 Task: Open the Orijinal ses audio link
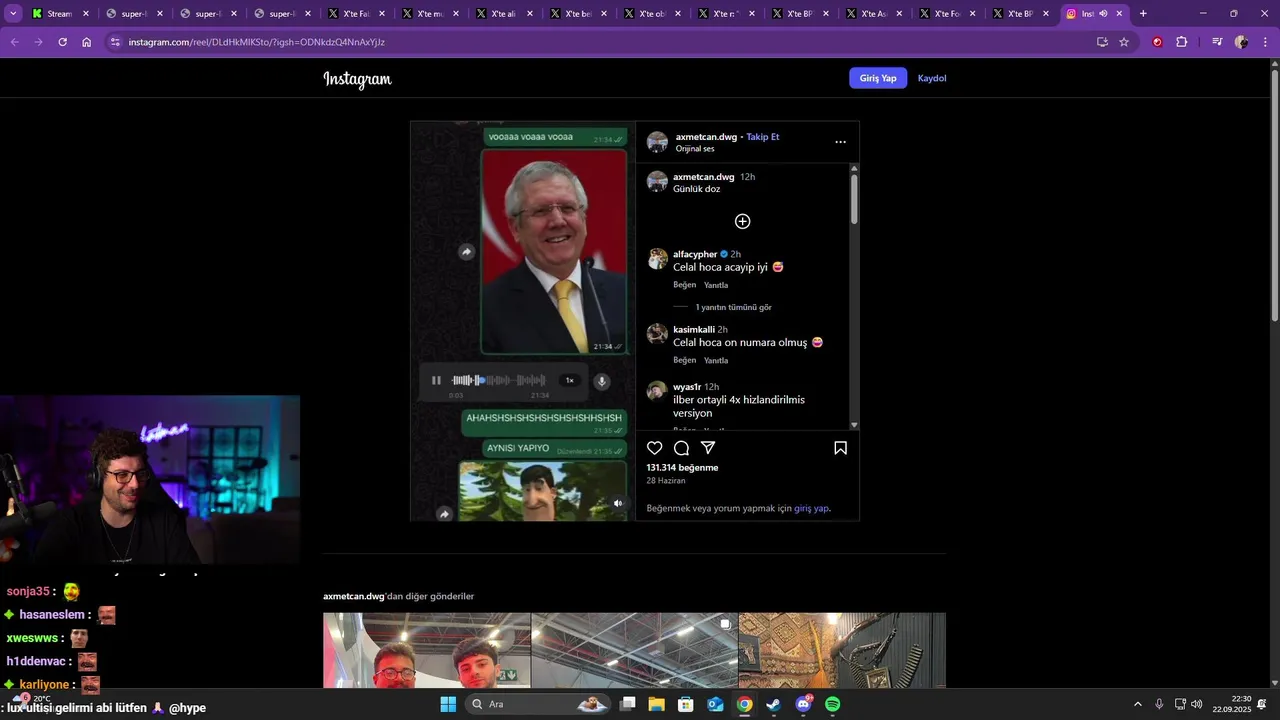click(695, 149)
